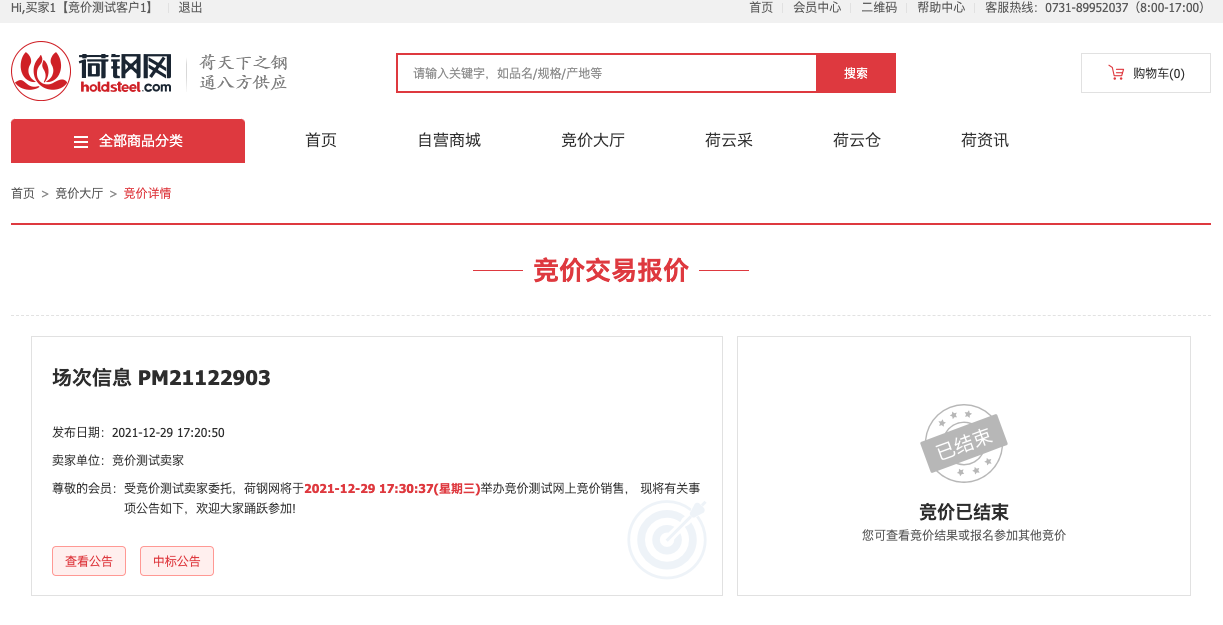
Task: Click the target watermark icon
Action: point(667,538)
